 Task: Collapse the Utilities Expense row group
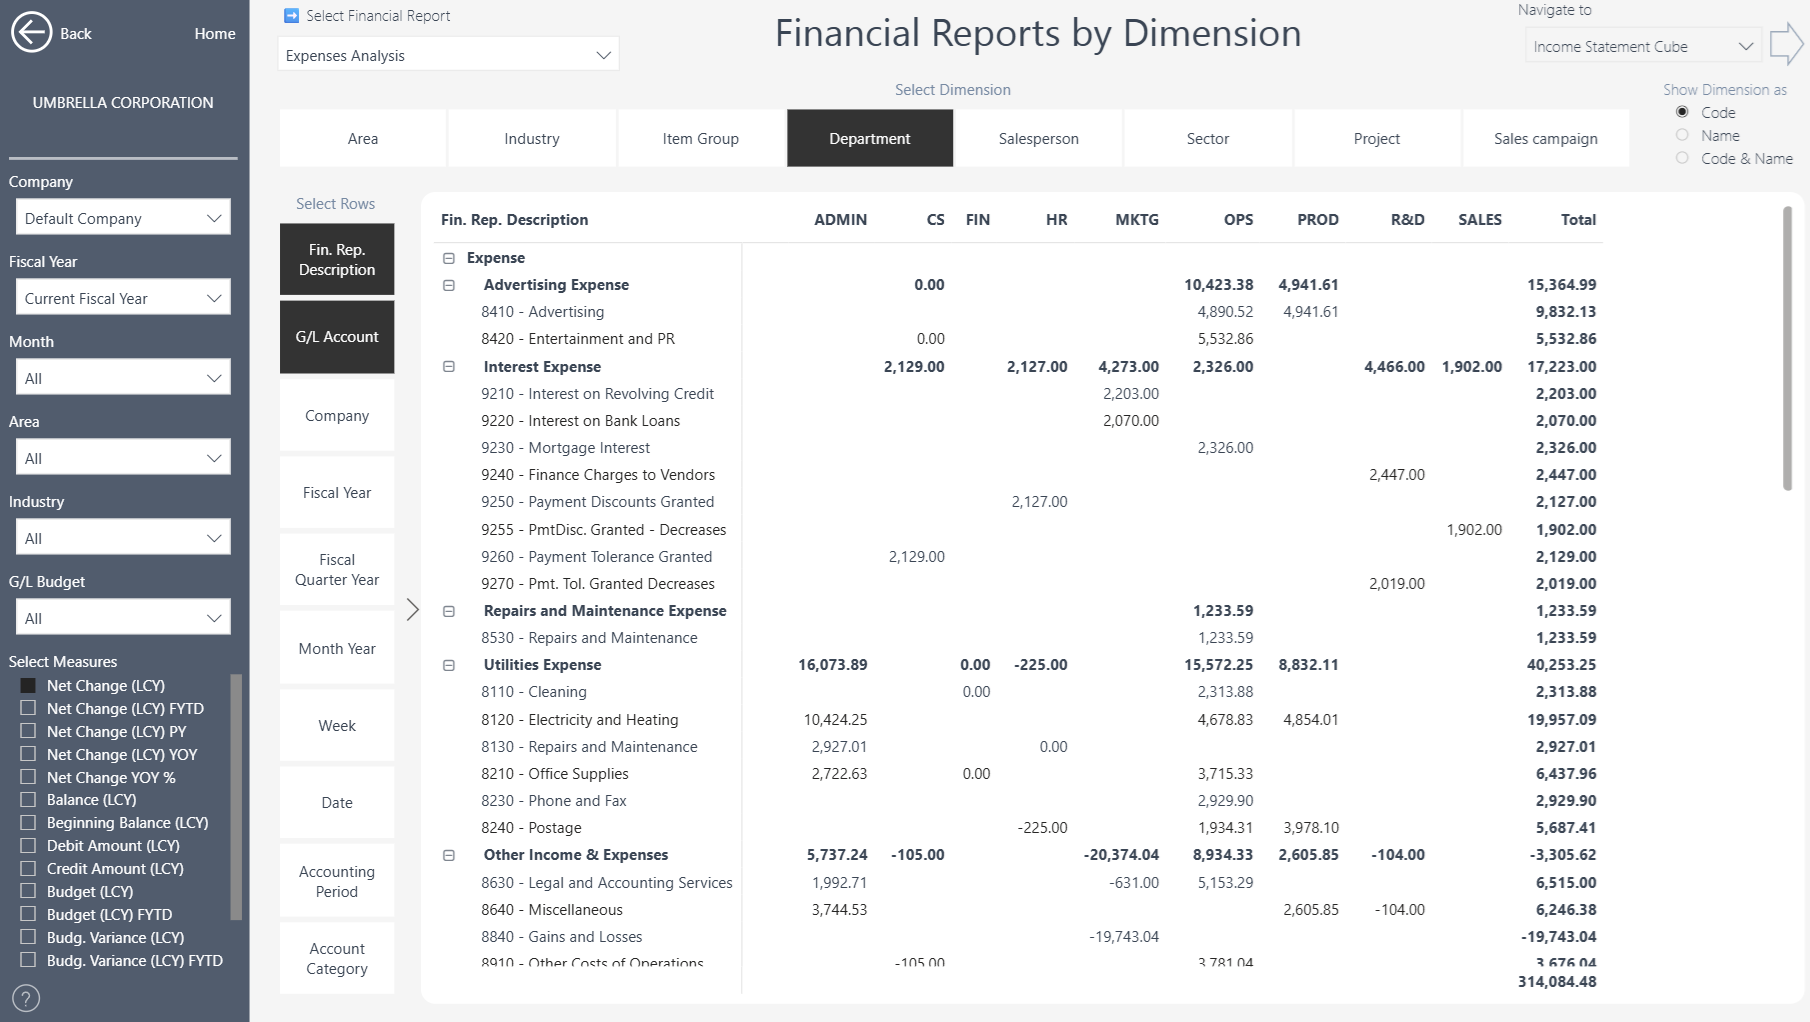449,665
